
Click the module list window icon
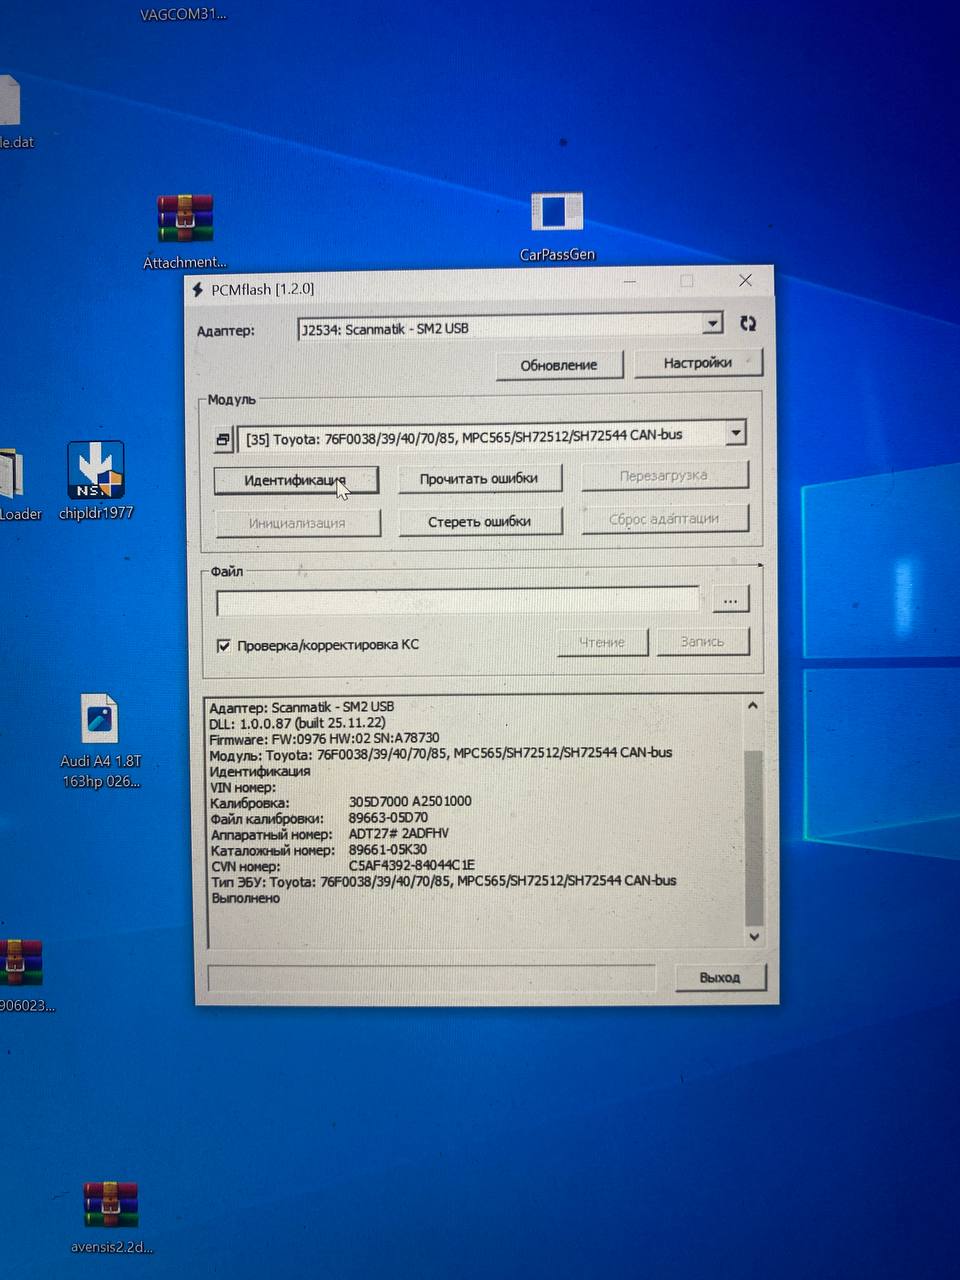(x=223, y=439)
